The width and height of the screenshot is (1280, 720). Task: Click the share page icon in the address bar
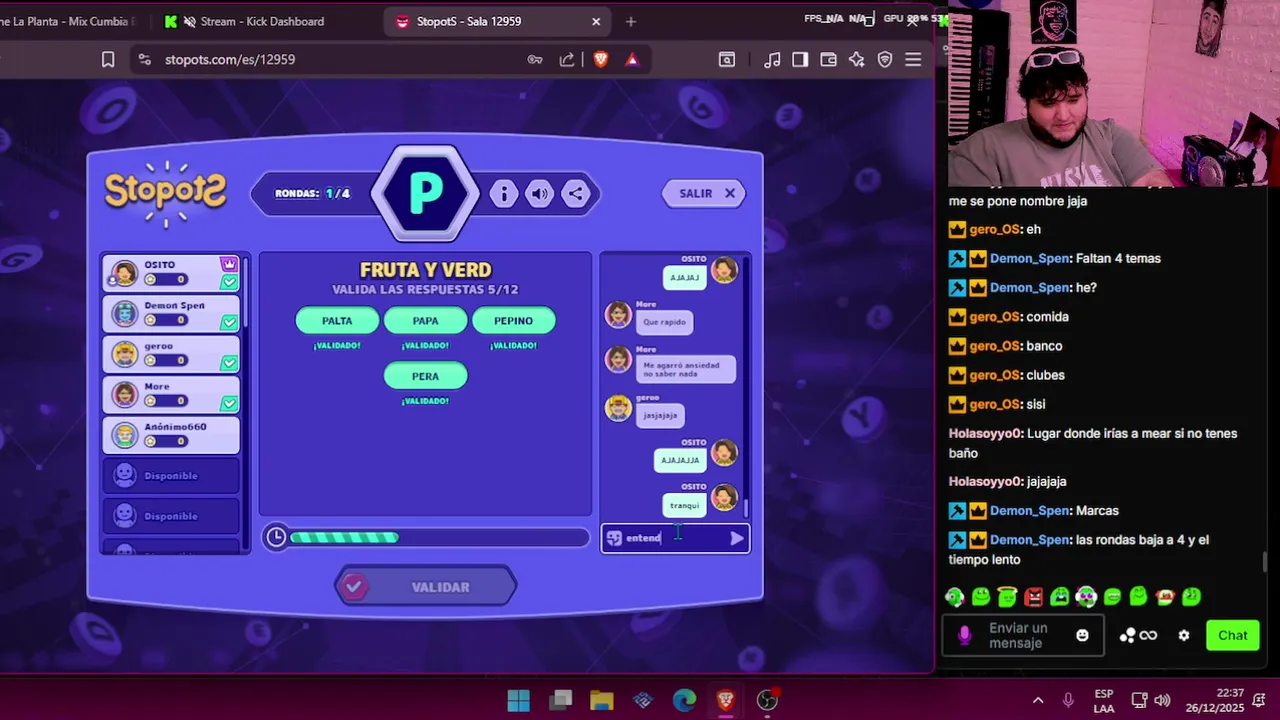coord(567,60)
